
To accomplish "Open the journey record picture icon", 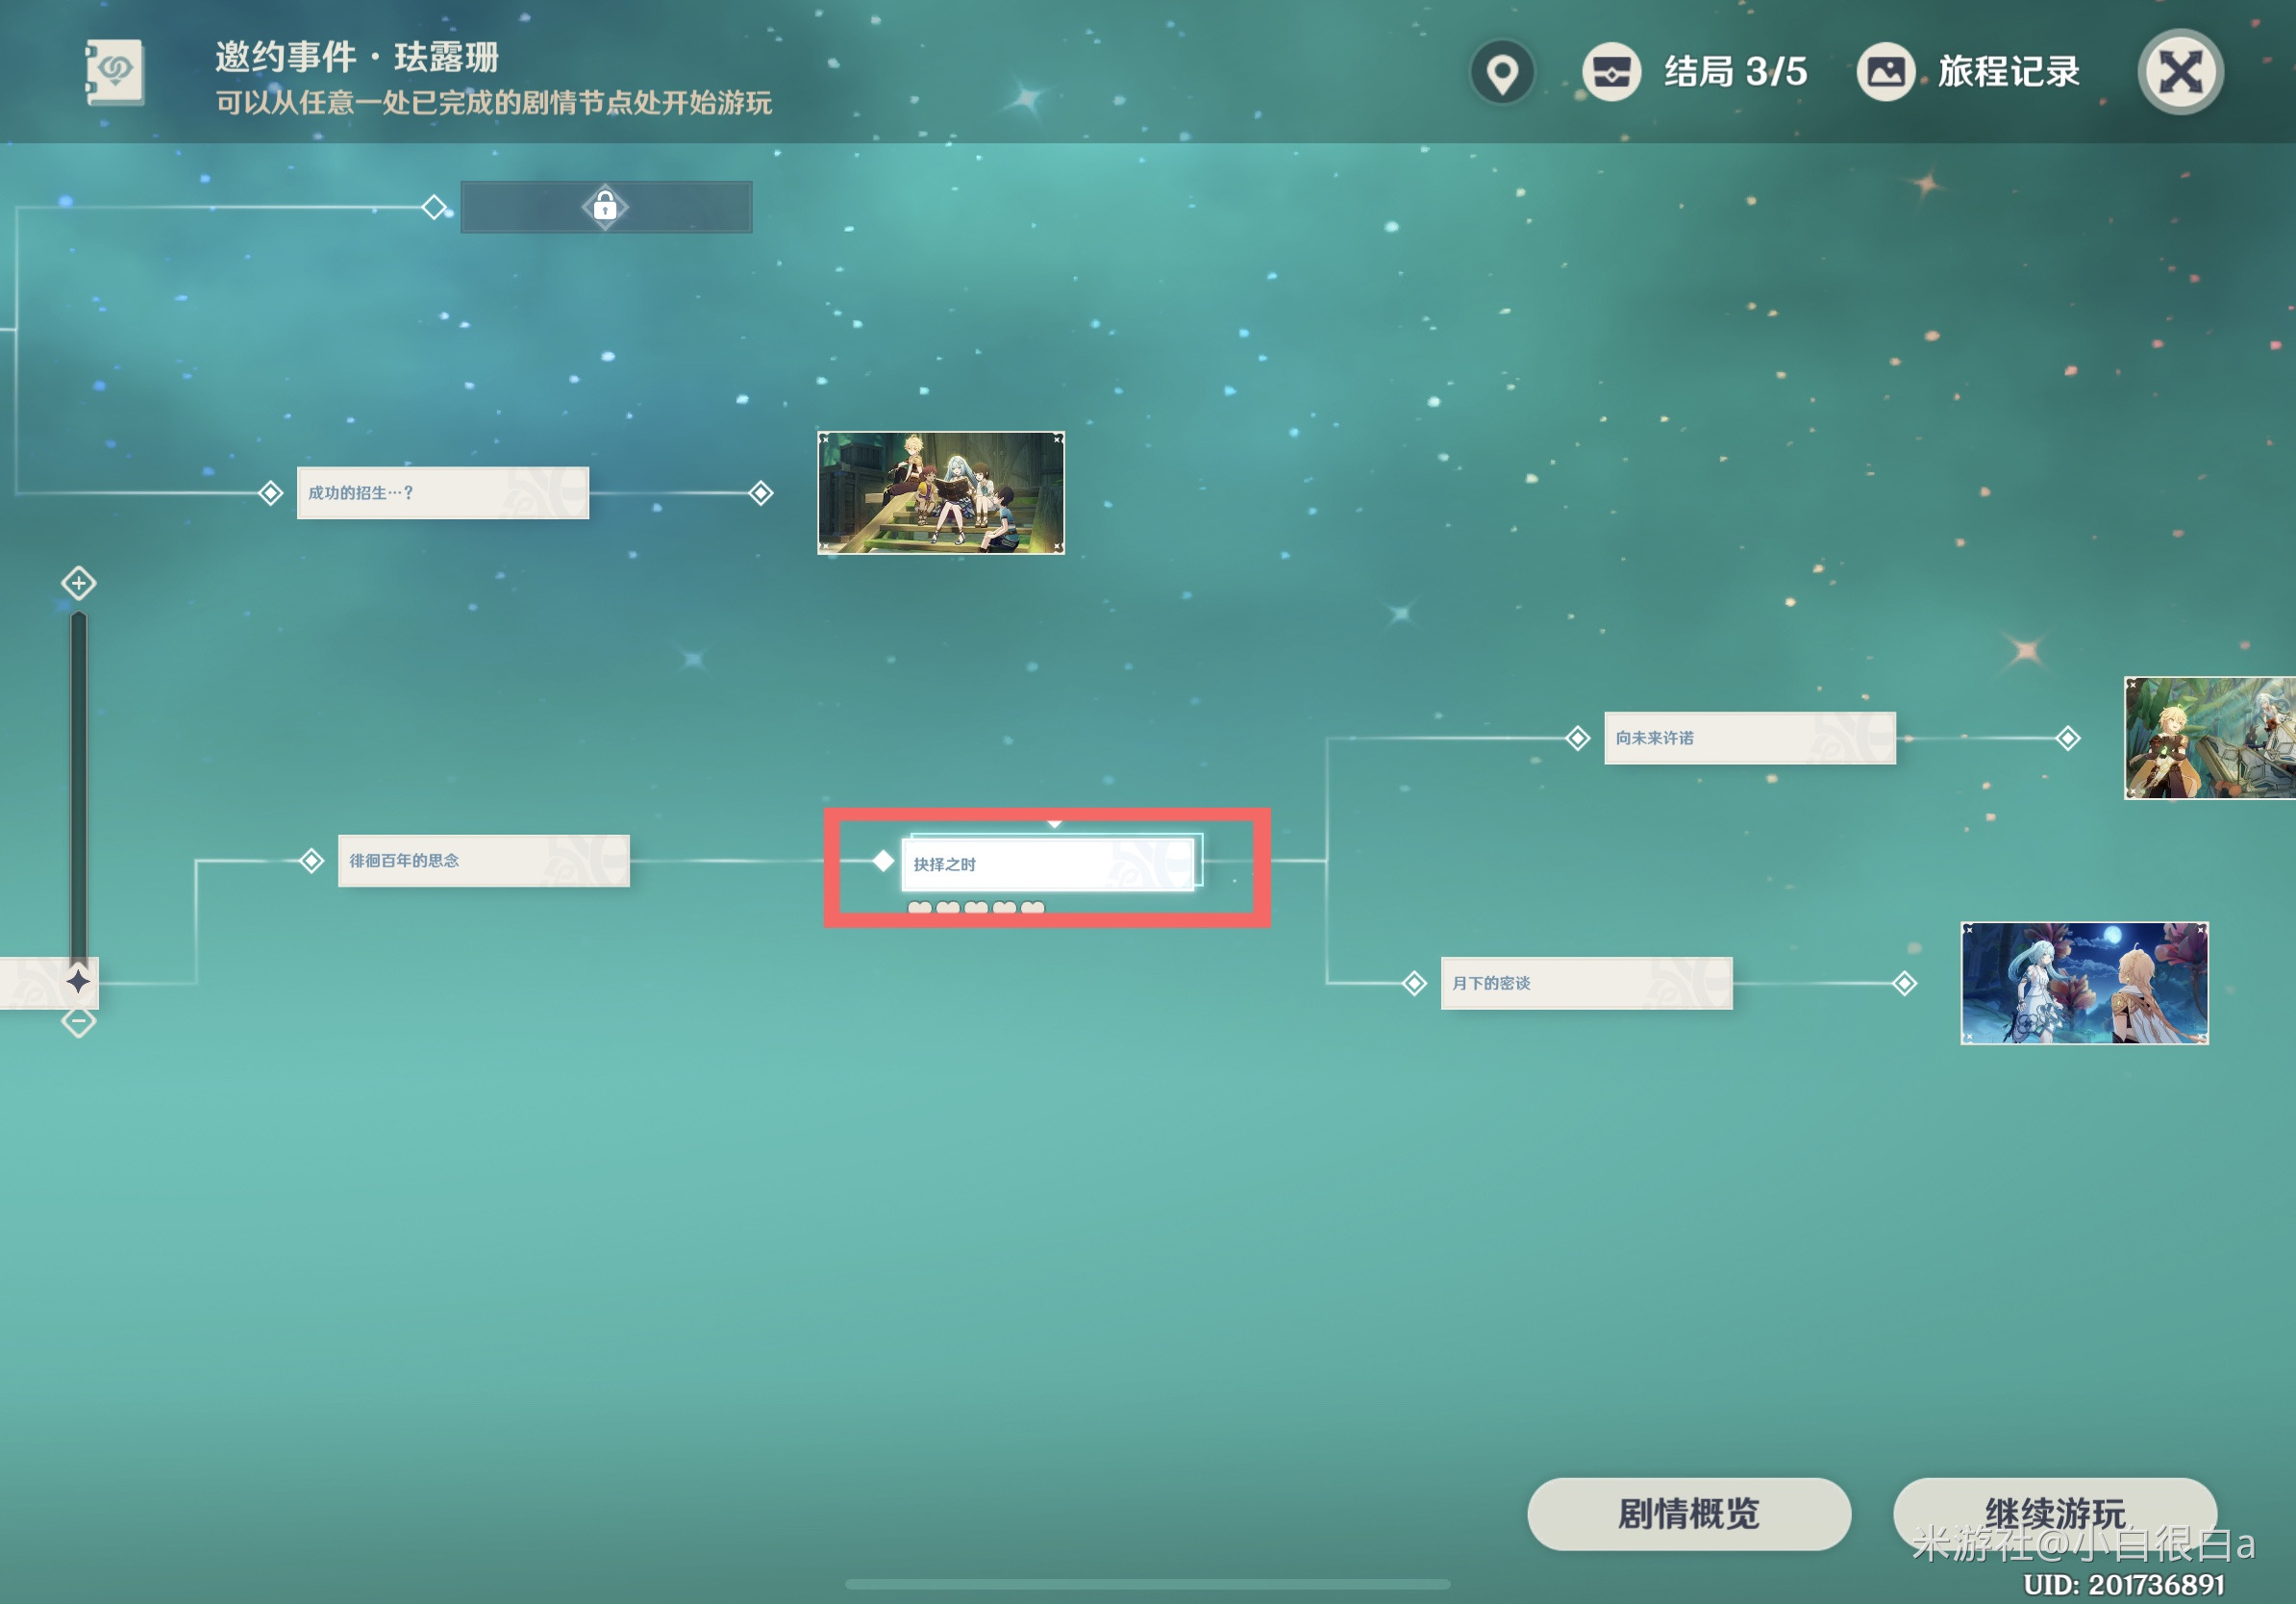I will (1886, 72).
